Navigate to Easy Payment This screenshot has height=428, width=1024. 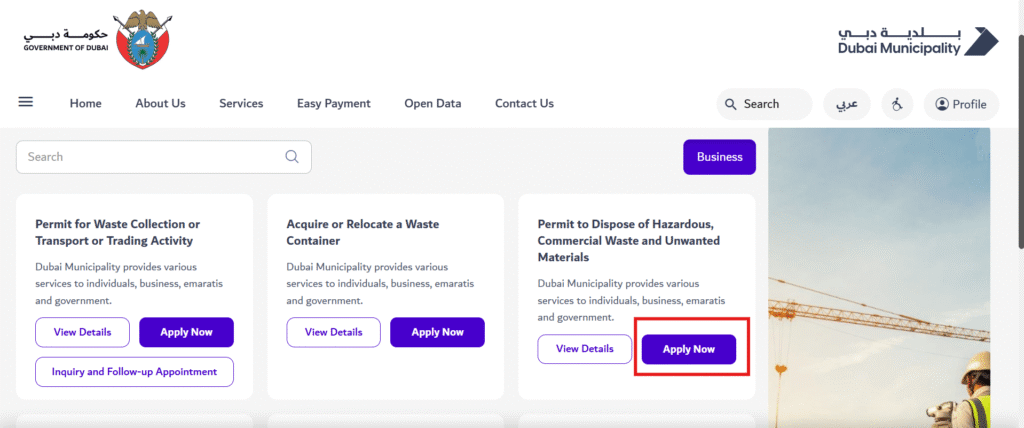point(334,103)
